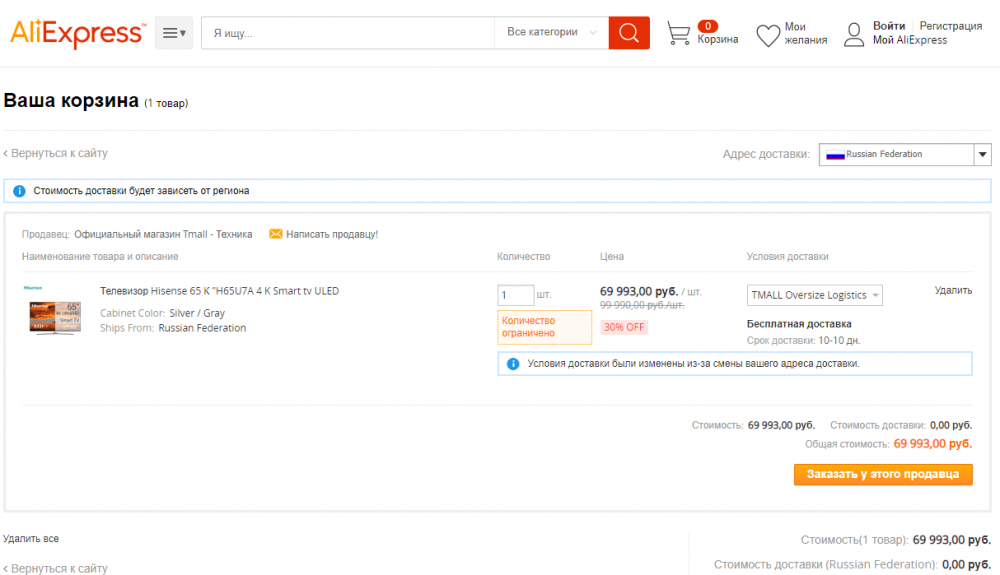Open 'Мой AliExpress' account link

coord(909,40)
